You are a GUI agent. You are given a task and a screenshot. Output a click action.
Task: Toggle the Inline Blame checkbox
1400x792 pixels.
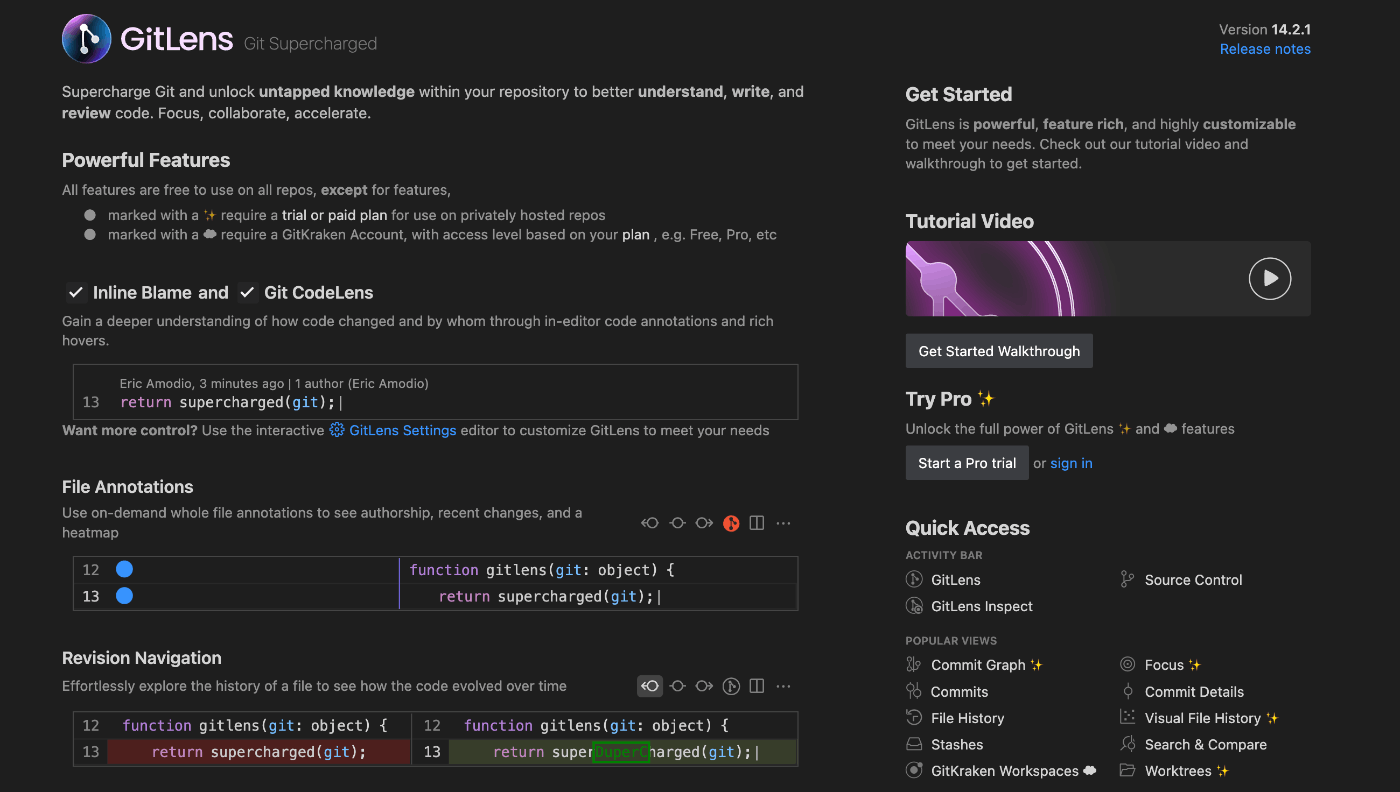click(x=76, y=293)
